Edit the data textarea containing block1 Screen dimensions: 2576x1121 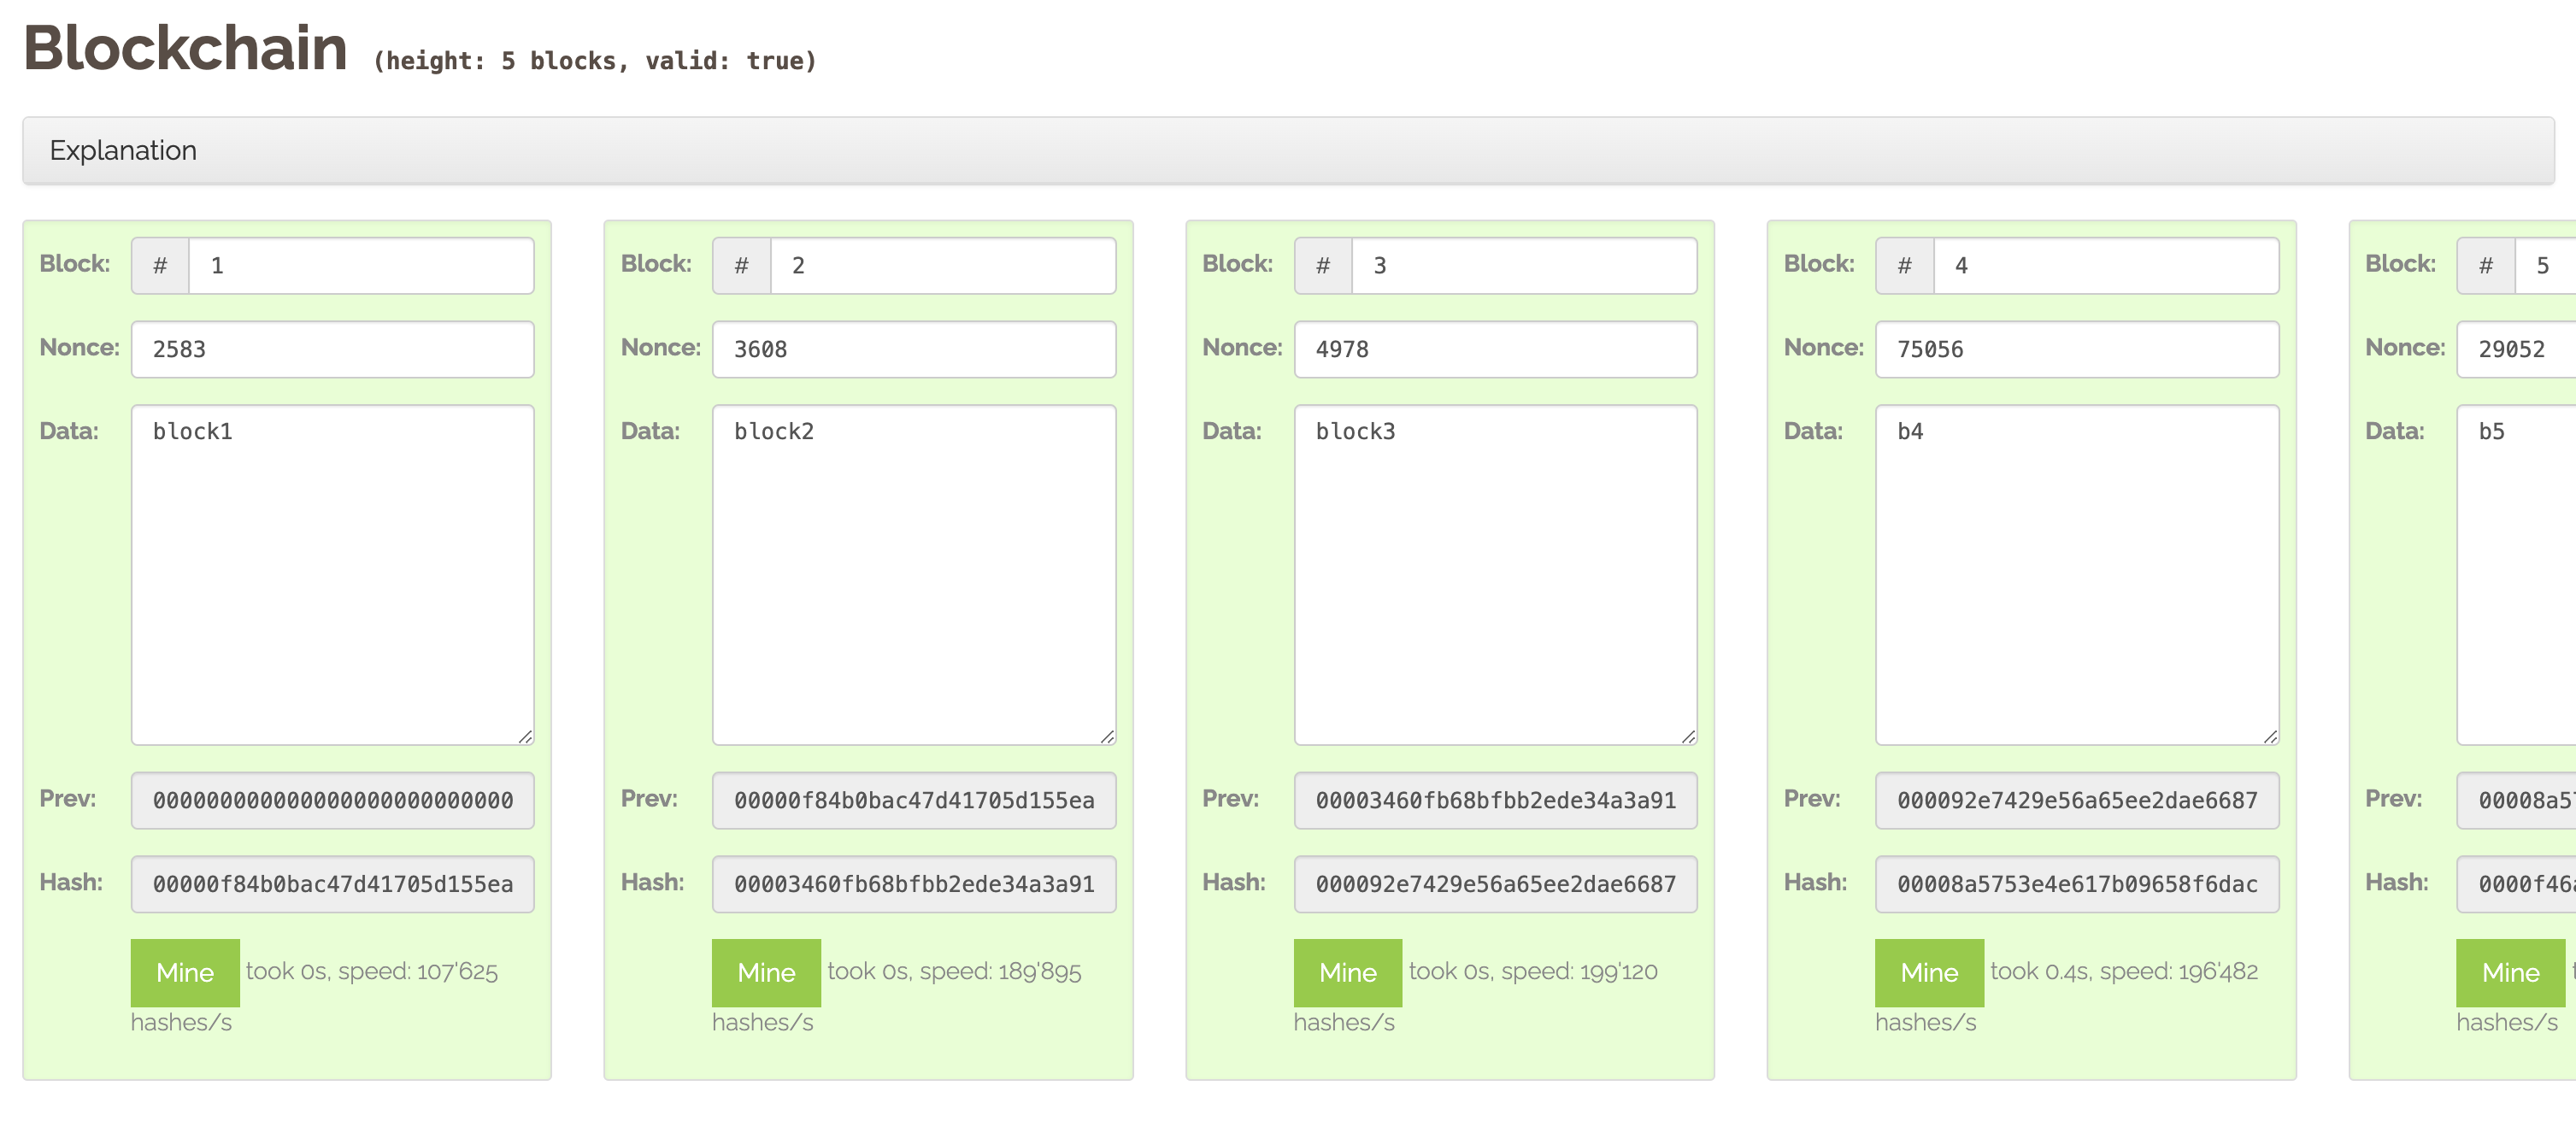coord(332,574)
